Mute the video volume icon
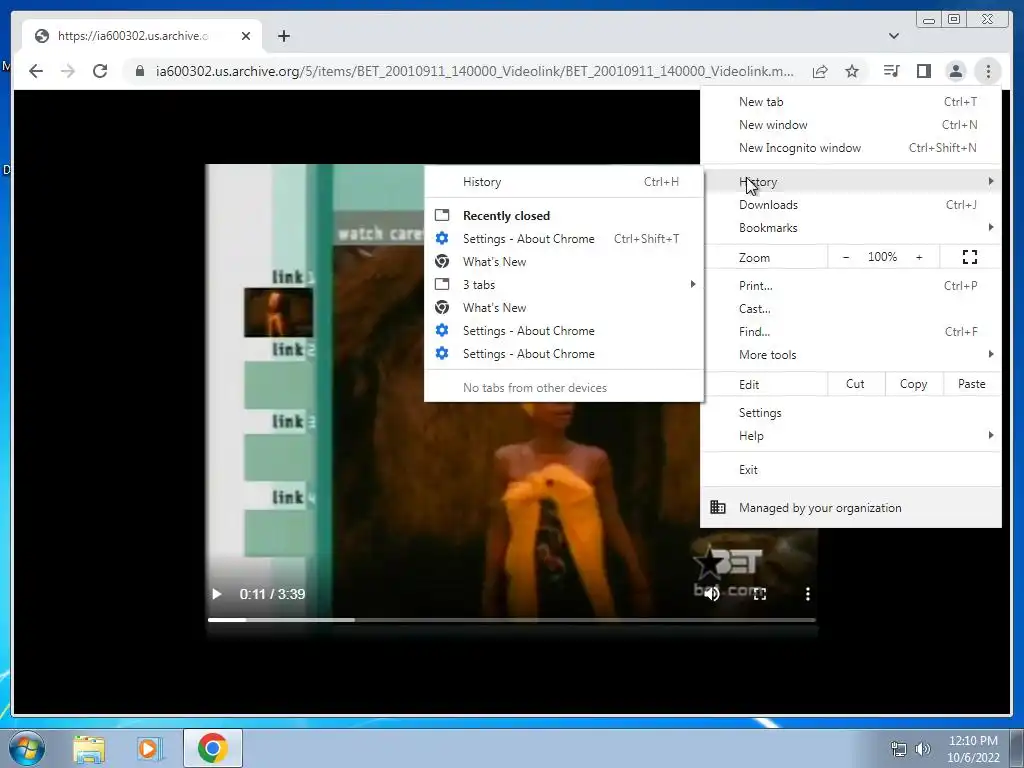 [x=712, y=594]
